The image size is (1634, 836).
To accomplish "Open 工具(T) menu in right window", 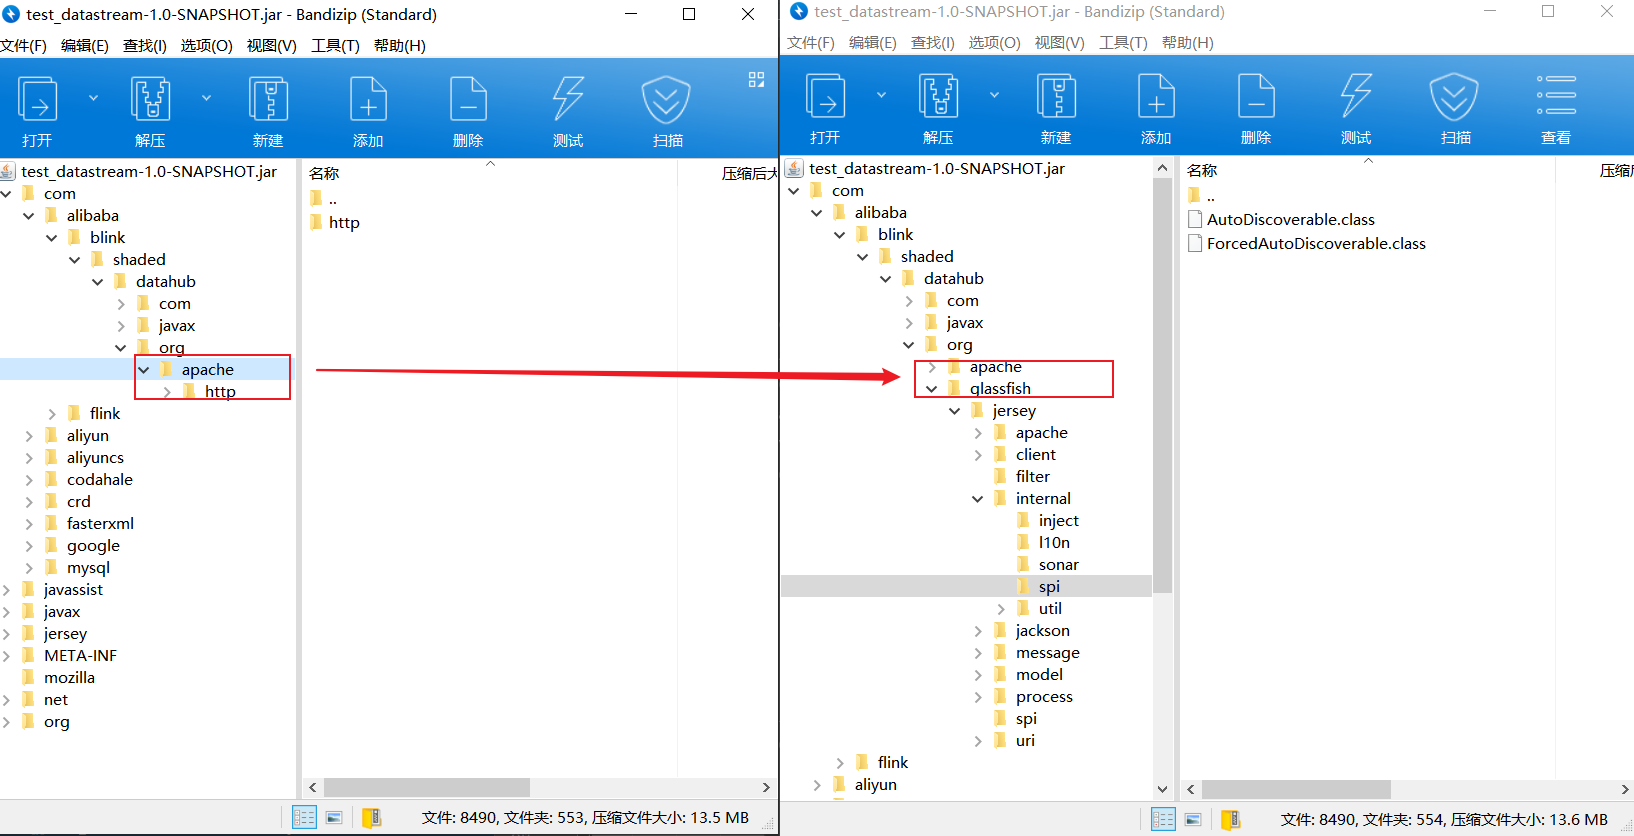I will pyautogui.click(x=1123, y=43).
